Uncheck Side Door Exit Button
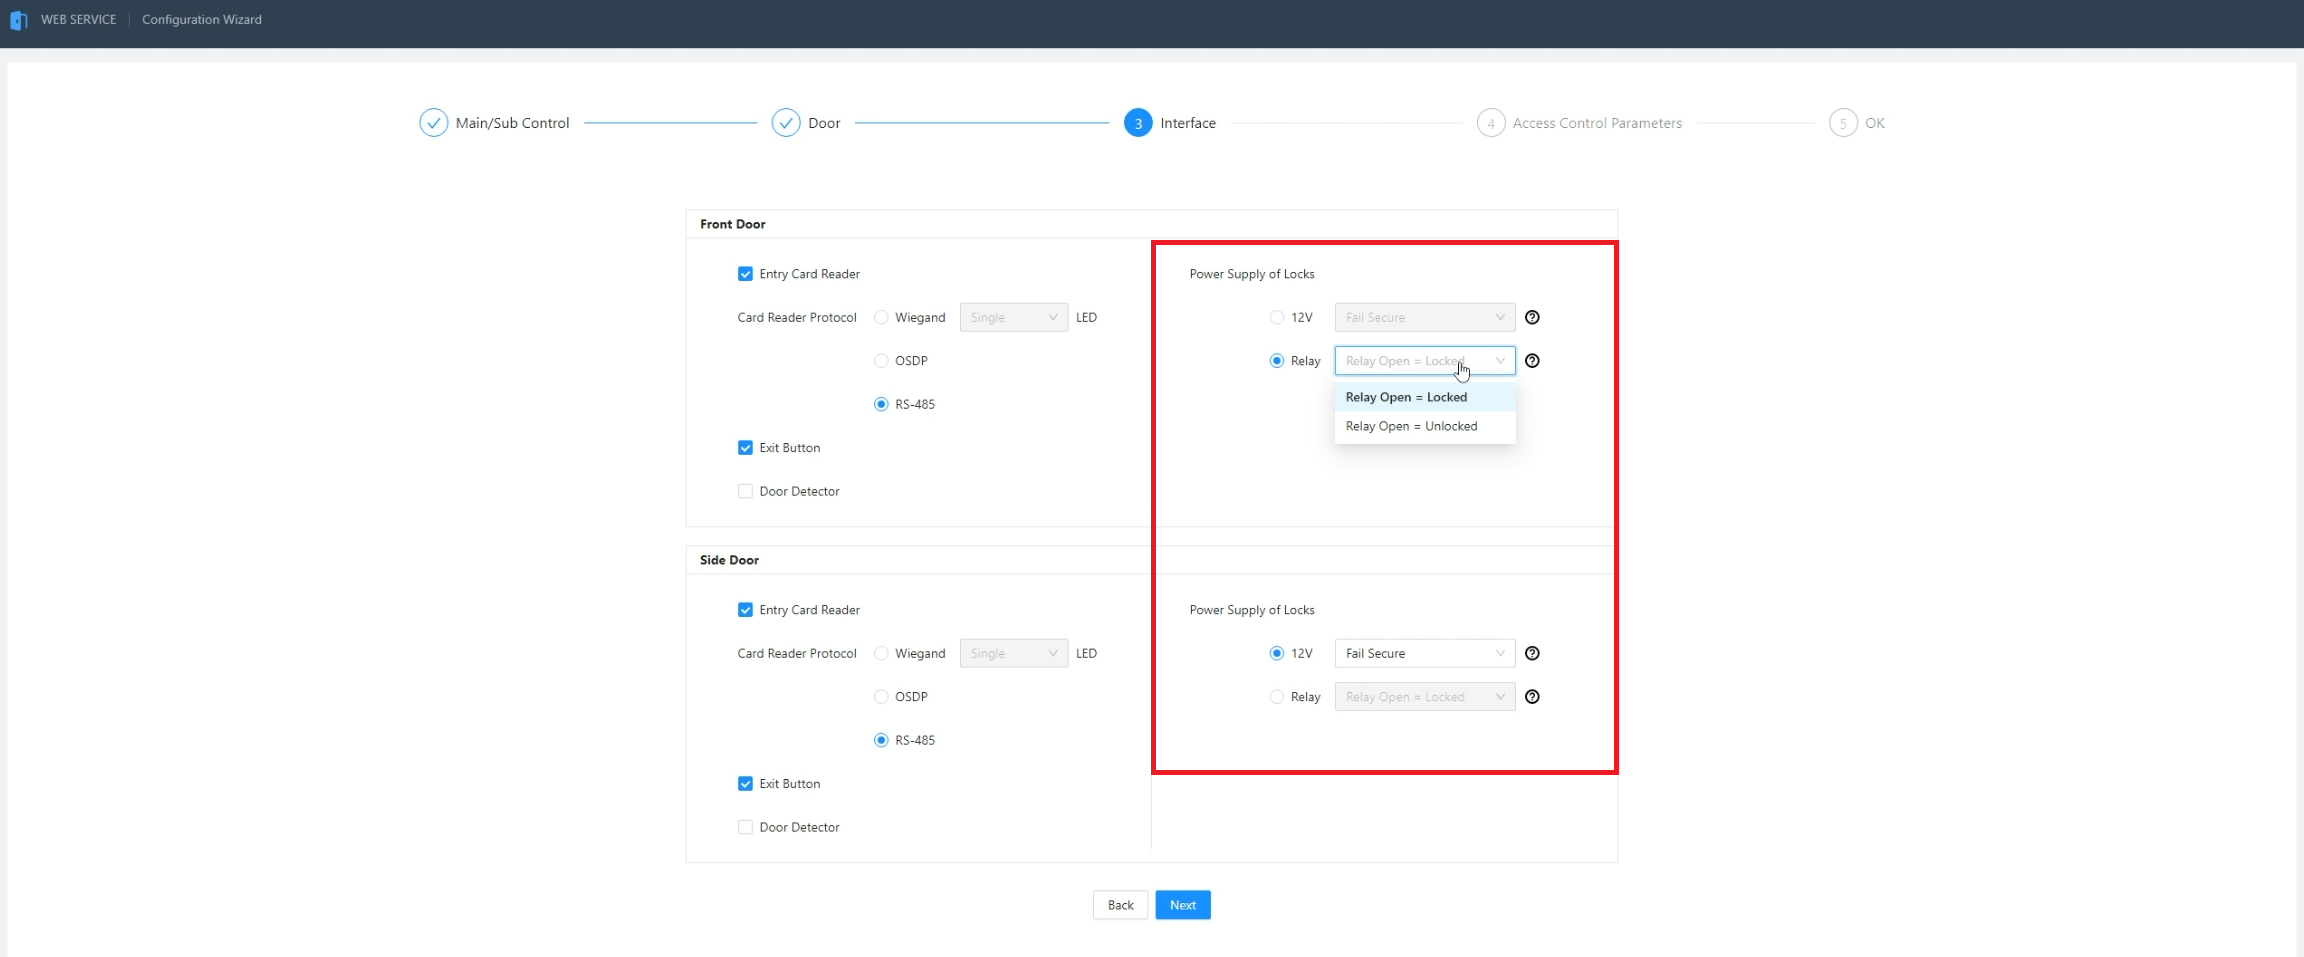2304x957 pixels. click(745, 784)
